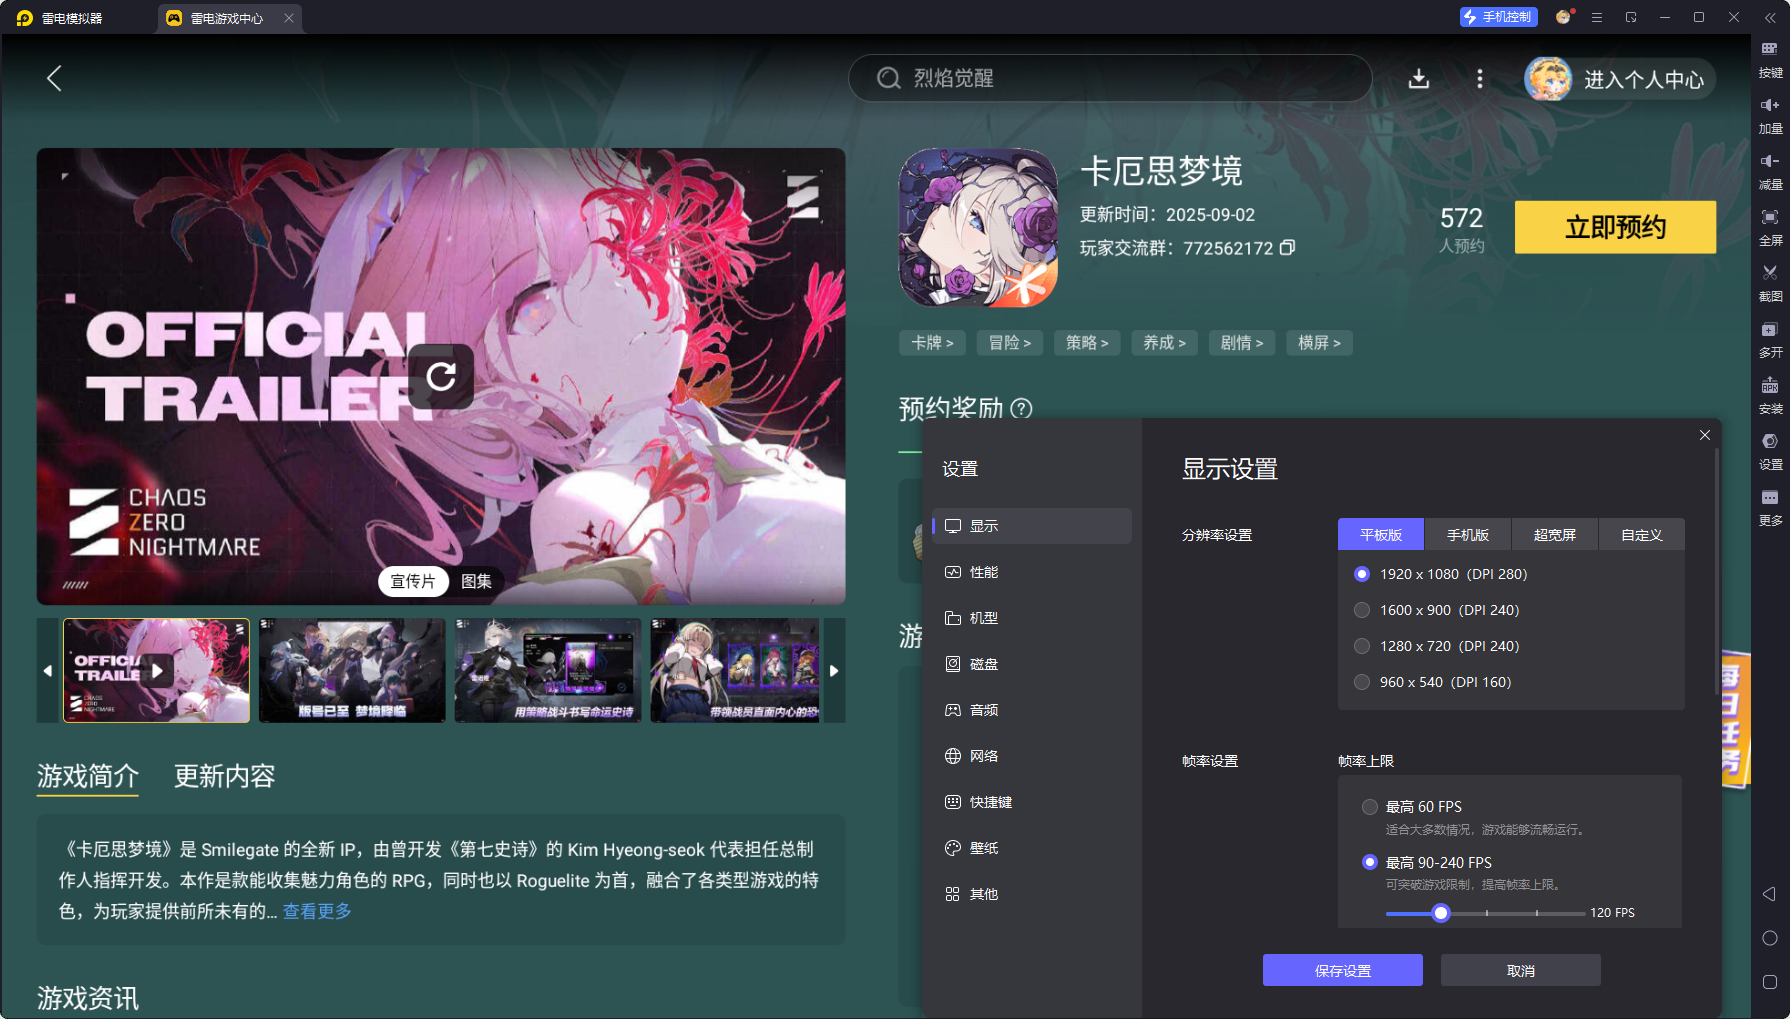Image resolution: width=1790 pixels, height=1019 pixels.
Task: Toggle 全屏 fullscreen mode from sidebar
Action: coord(1769,227)
